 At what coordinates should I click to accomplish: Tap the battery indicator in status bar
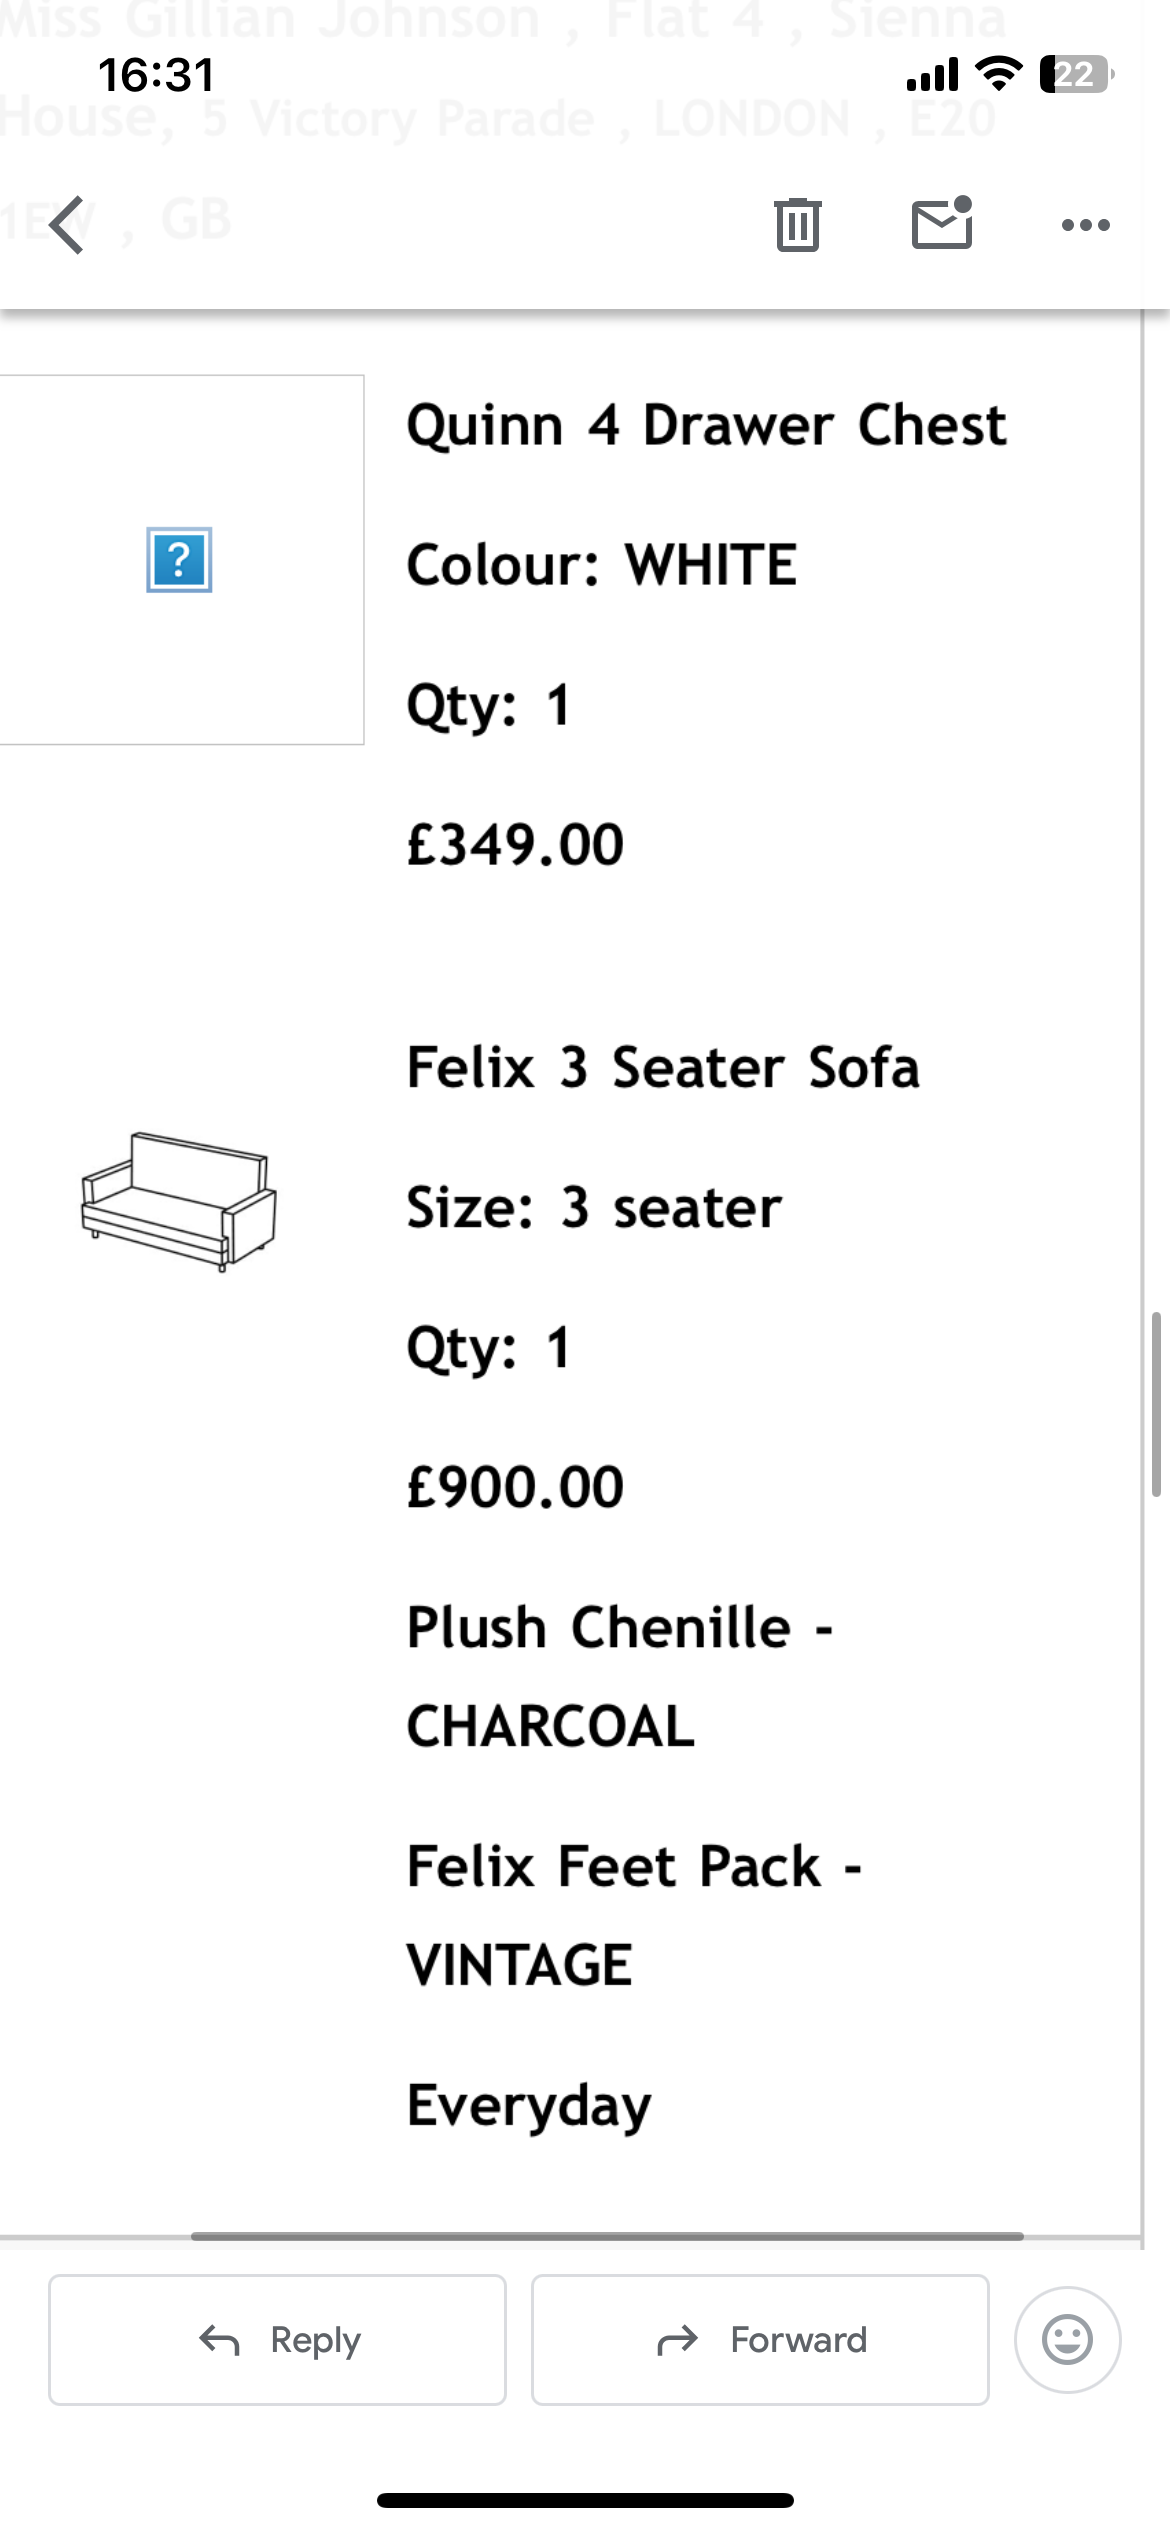[x=1077, y=74]
